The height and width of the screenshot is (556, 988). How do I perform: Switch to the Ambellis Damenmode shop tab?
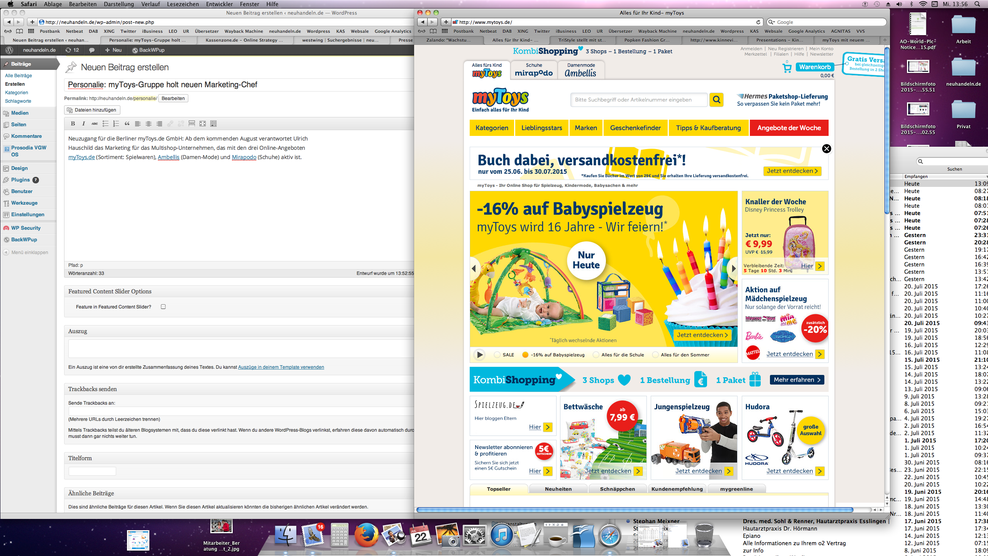(580, 70)
